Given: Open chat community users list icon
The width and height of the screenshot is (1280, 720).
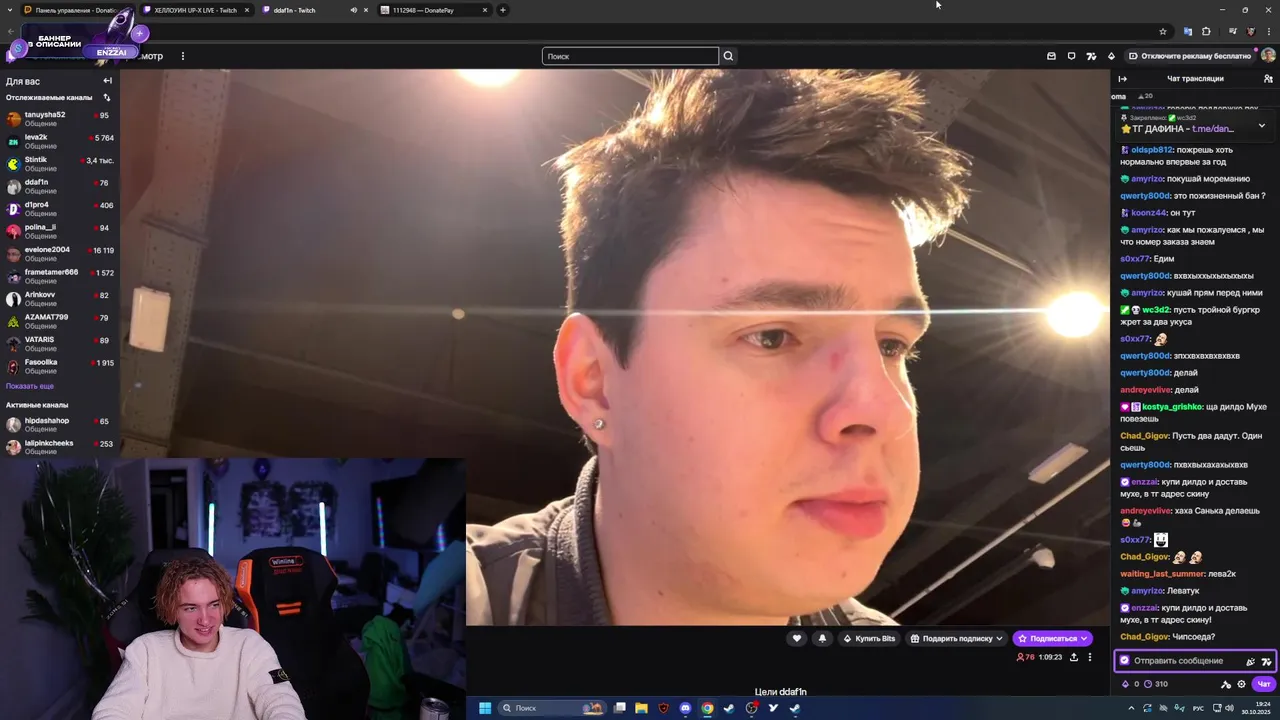Looking at the screenshot, I should point(1268,79).
